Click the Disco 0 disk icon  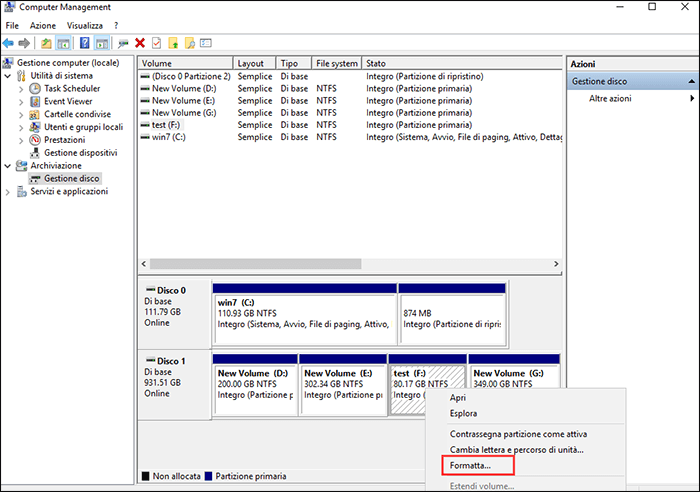pos(150,289)
